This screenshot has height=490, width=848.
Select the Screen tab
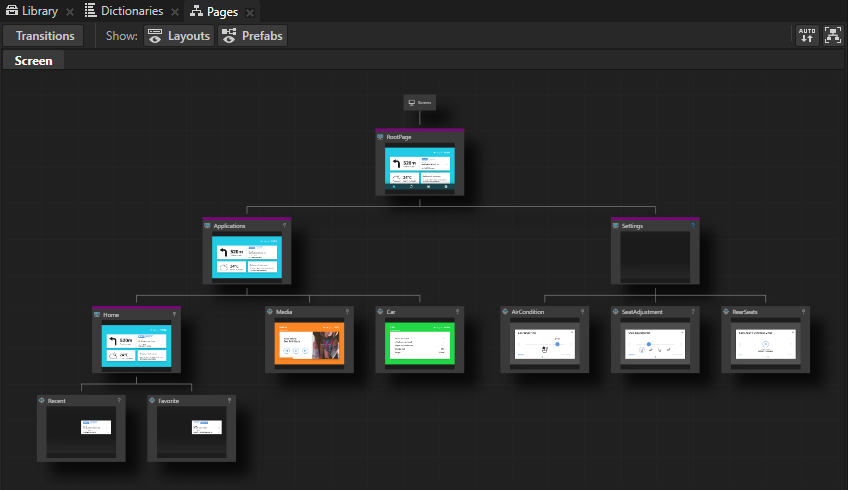pos(33,61)
